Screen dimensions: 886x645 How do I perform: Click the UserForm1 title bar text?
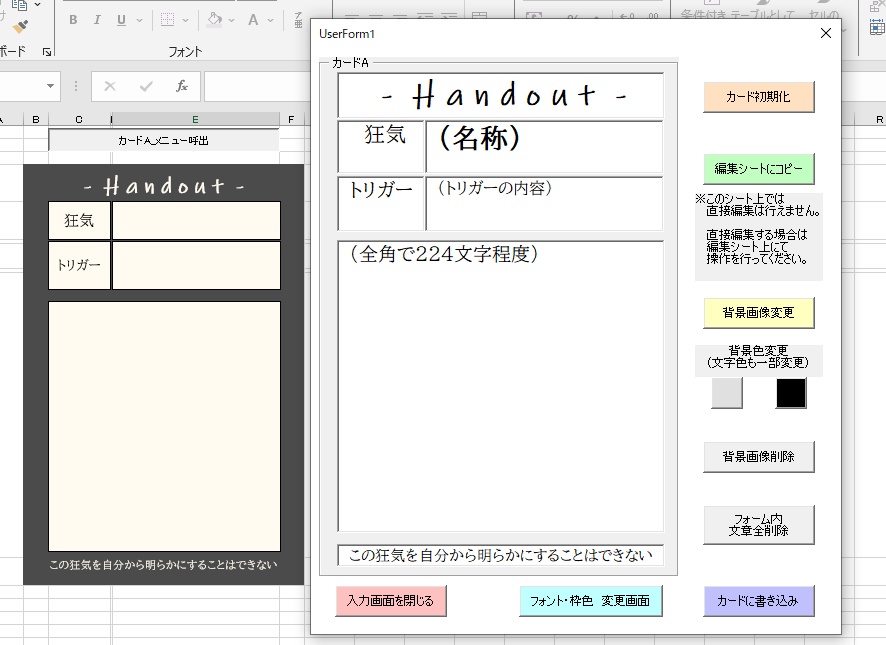pyautogui.click(x=347, y=34)
